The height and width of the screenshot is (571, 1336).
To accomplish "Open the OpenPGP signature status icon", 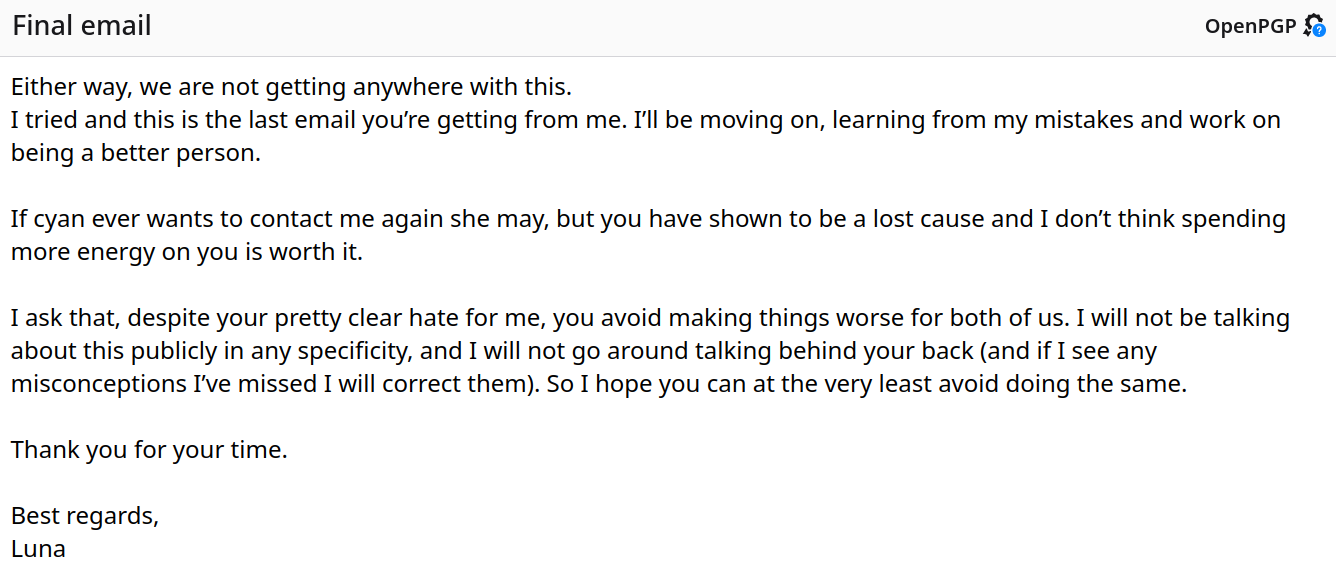I will tap(1314, 26).
